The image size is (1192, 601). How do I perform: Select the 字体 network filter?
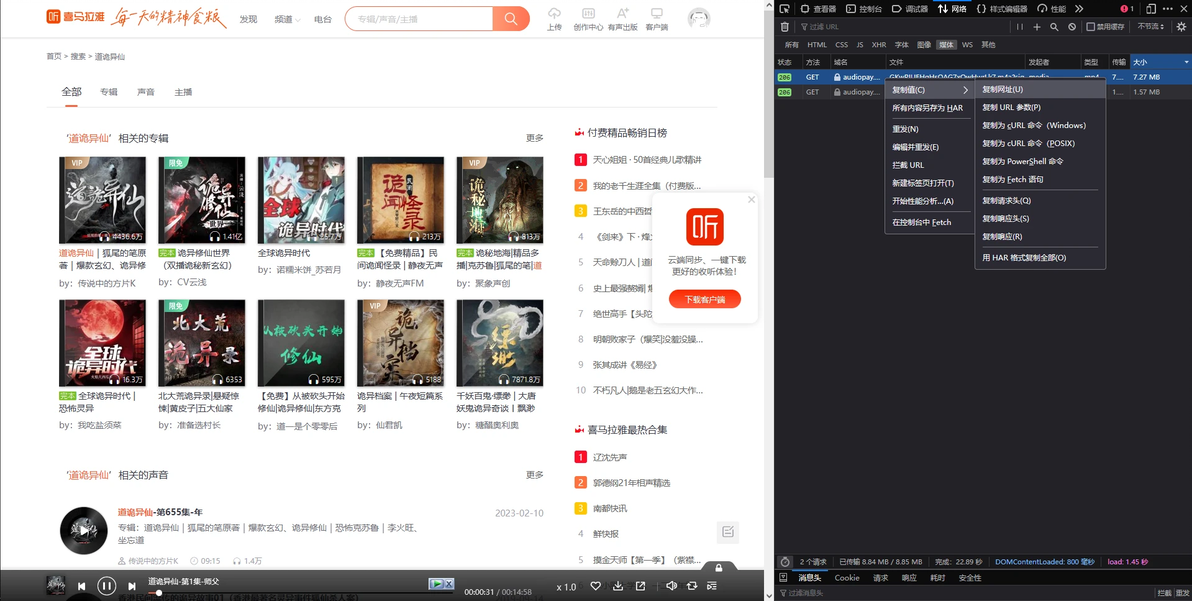coord(902,45)
